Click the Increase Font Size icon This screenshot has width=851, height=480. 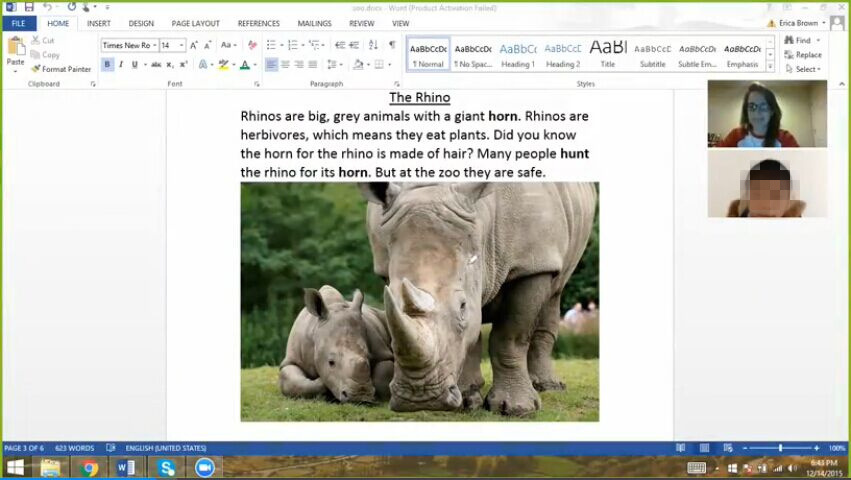[x=194, y=45]
